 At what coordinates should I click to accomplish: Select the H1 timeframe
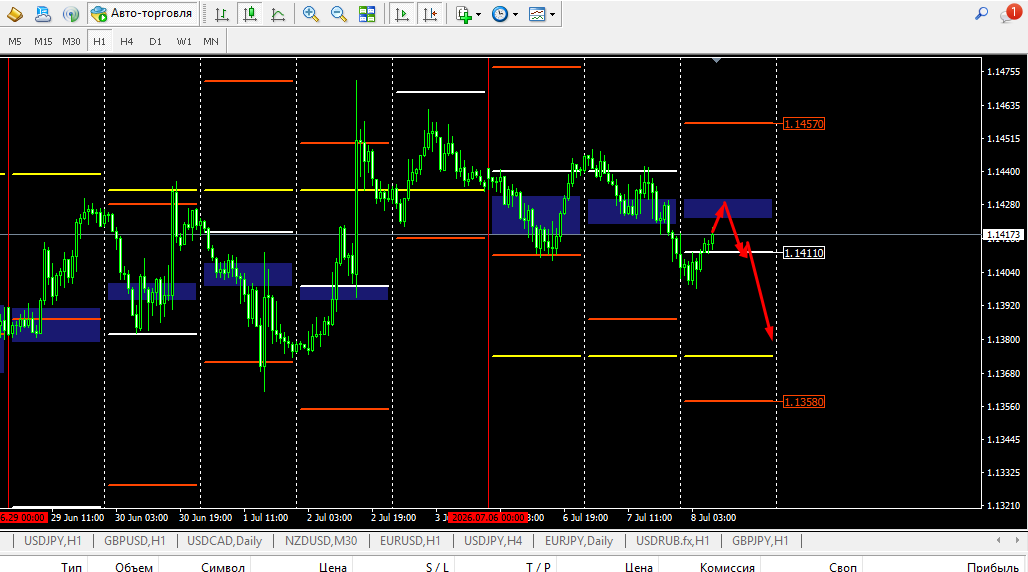click(x=99, y=41)
